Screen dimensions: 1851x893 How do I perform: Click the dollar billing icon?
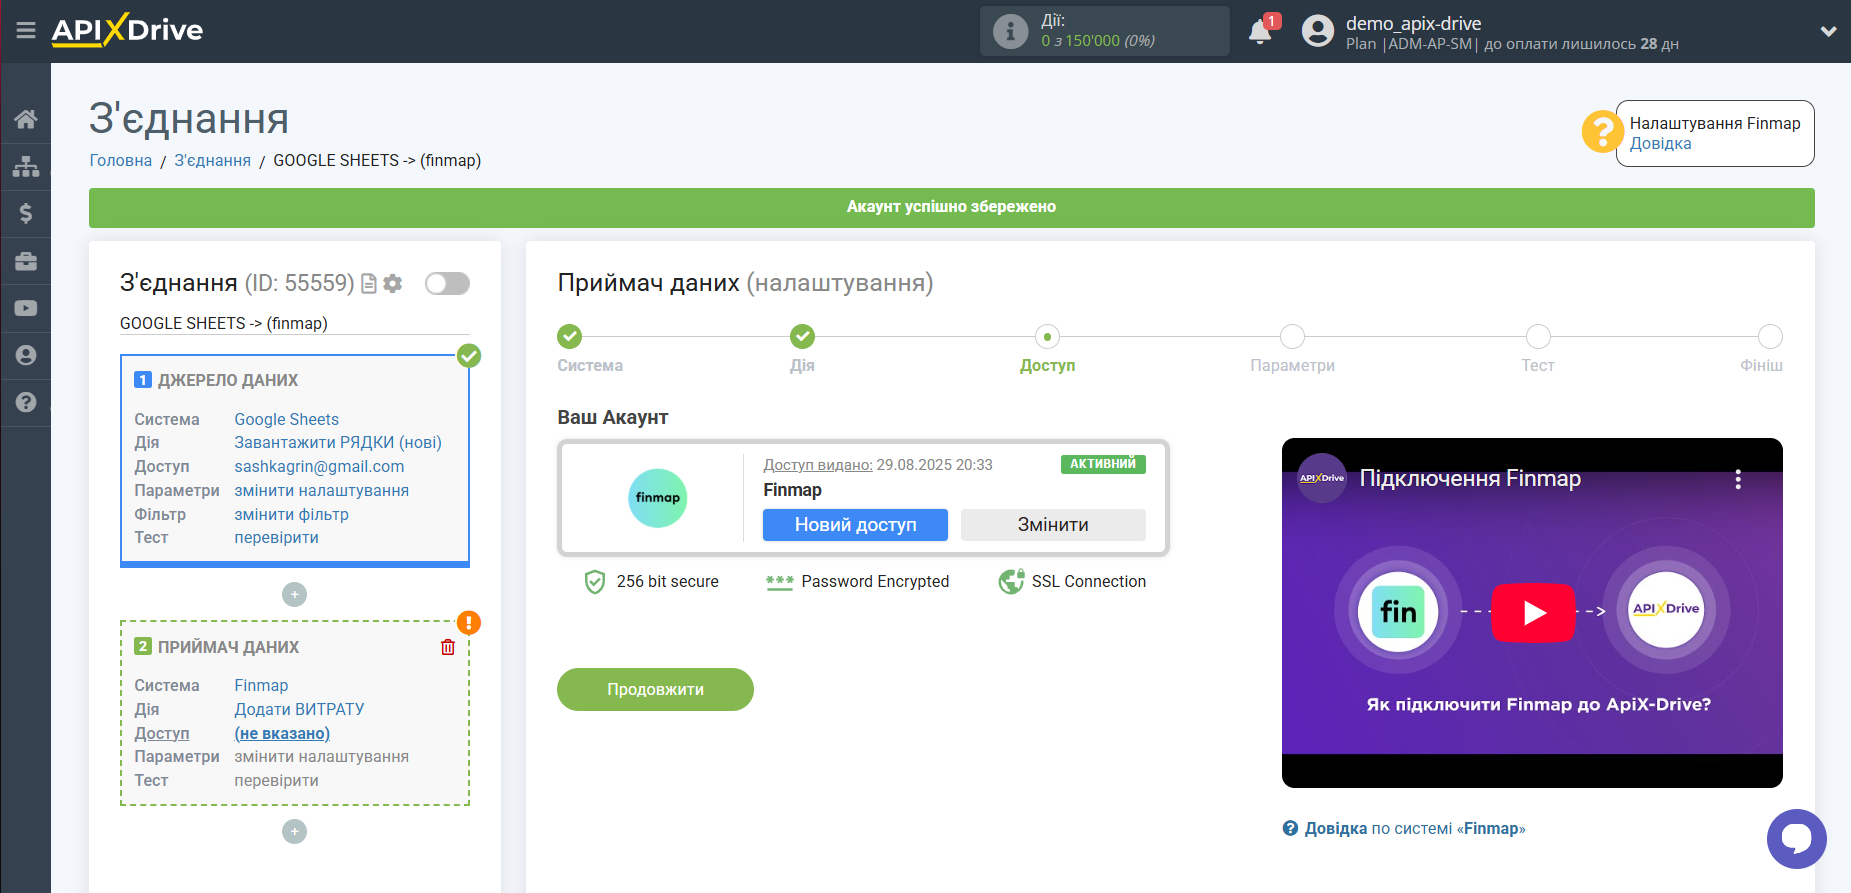(x=26, y=213)
